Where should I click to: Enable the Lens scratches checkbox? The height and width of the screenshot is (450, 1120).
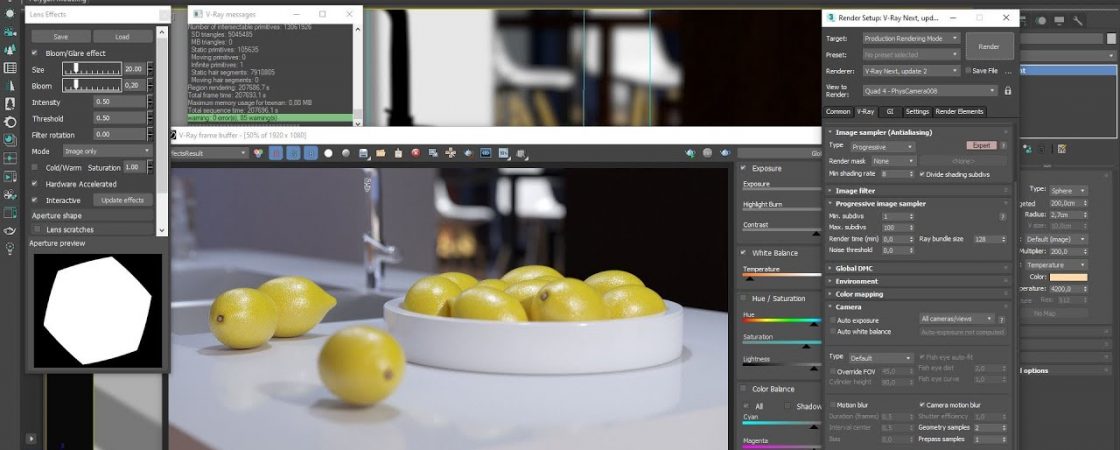click(x=37, y=229)
